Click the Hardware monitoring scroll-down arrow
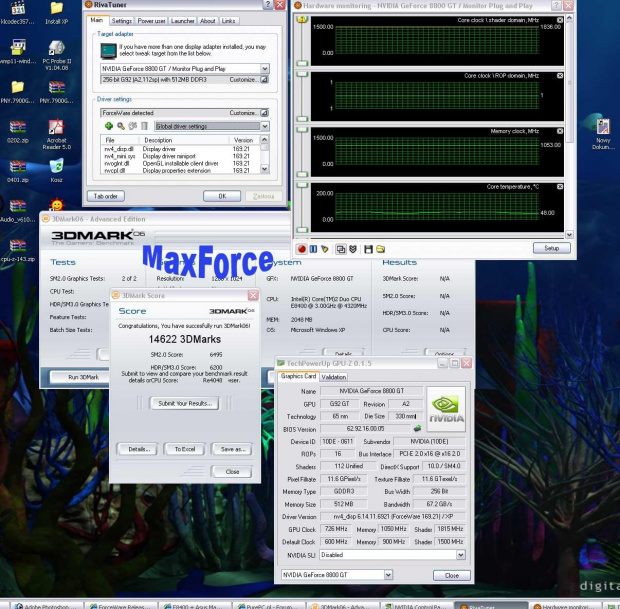The height and width of the screenshot is (609, 620). tap(569, 234)
